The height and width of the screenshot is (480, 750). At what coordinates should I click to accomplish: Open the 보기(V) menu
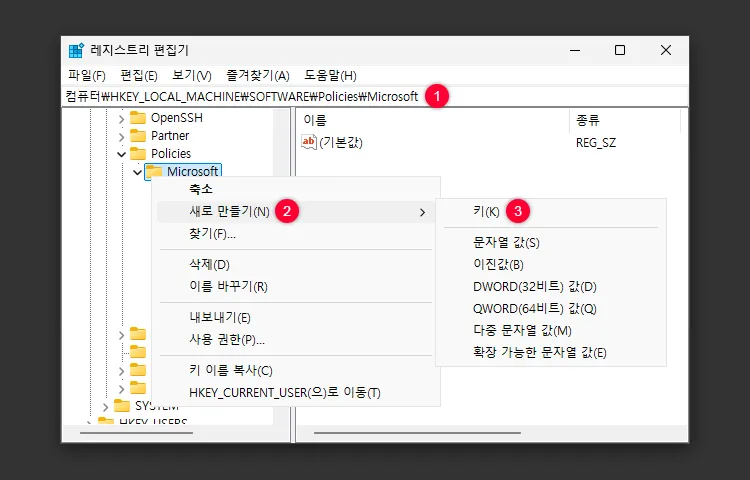191,76
